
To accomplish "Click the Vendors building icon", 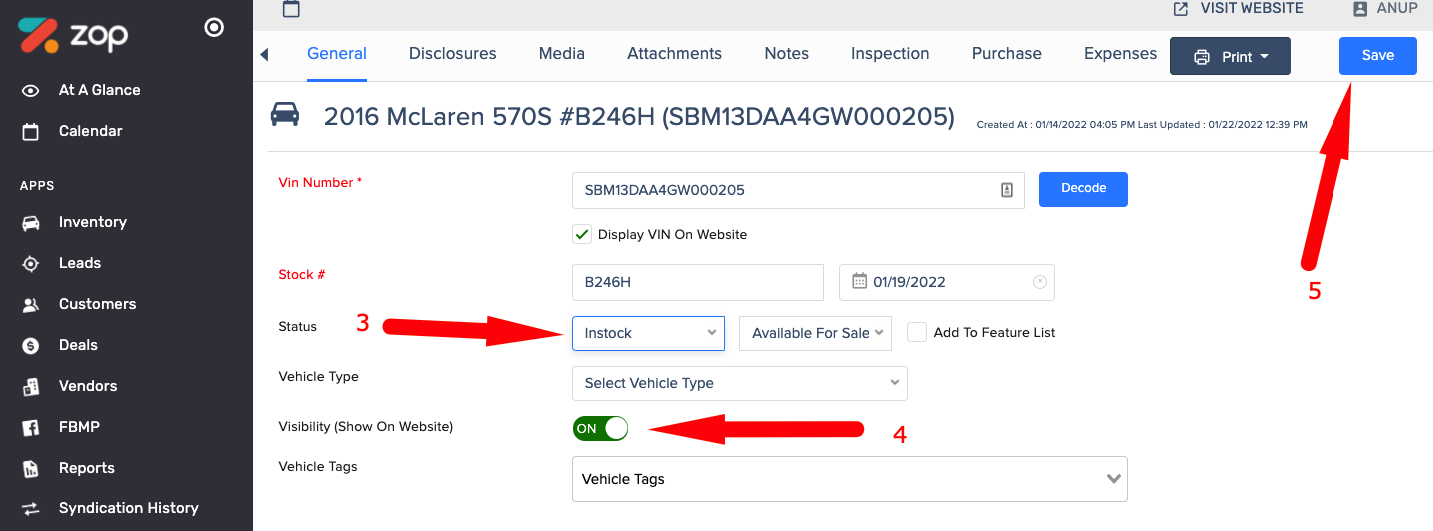I will (x=31, y=386).
